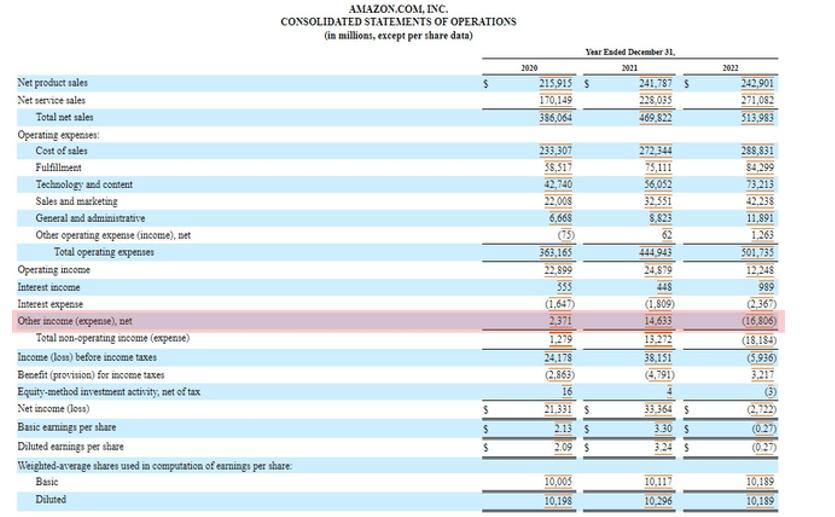
Task: Click the 'Operating income' row label
Action: [54, 270]
